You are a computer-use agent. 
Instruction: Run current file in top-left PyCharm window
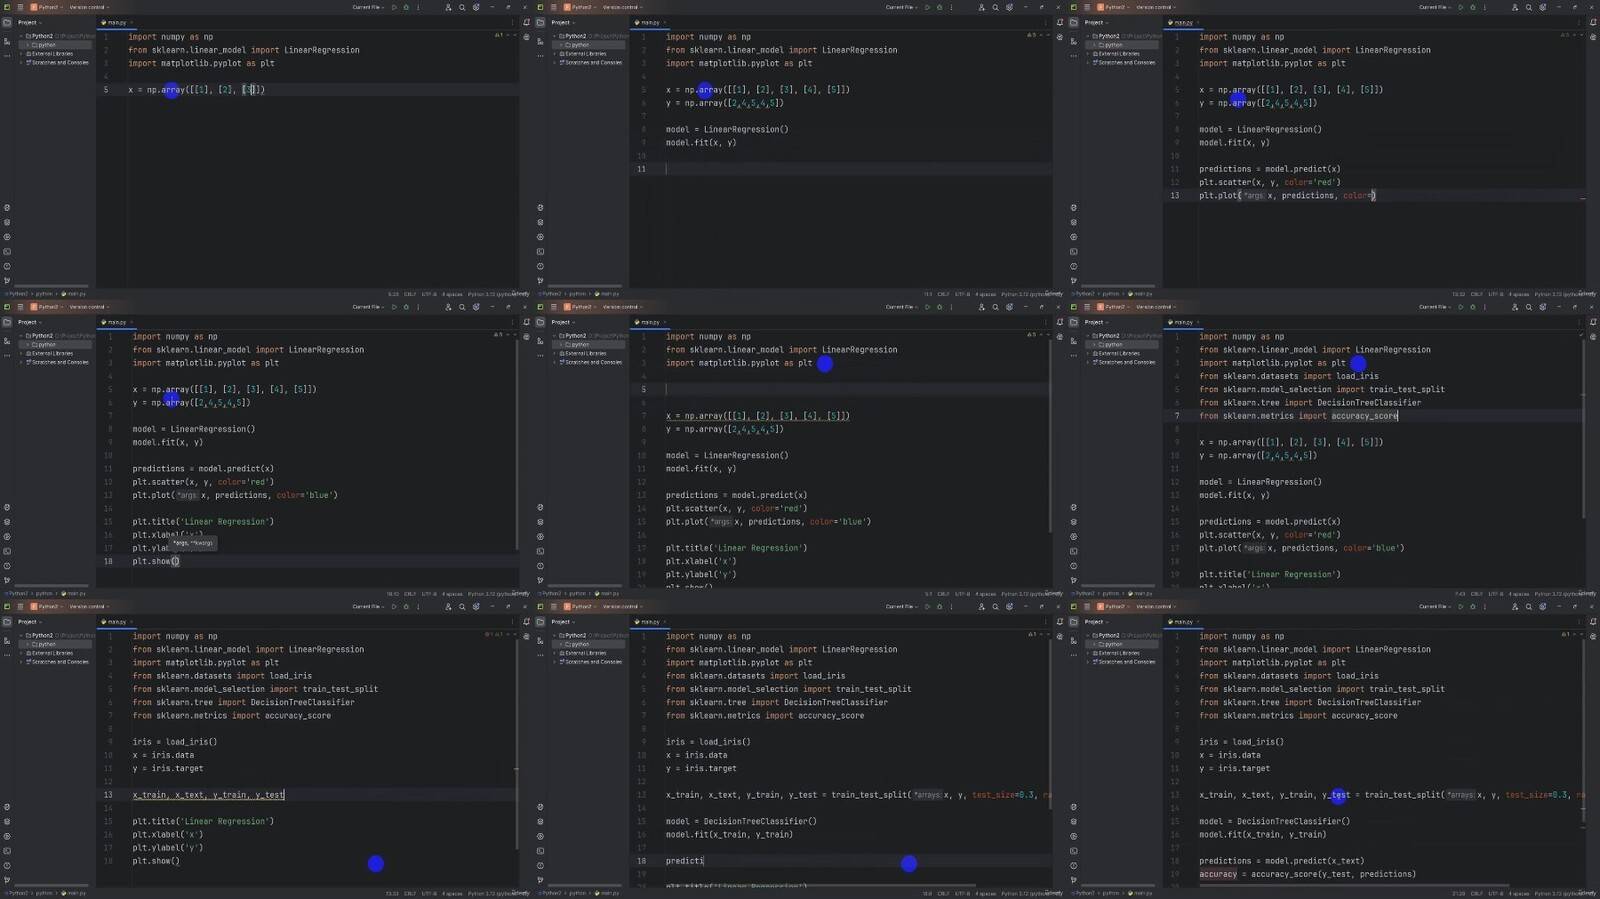394,7
